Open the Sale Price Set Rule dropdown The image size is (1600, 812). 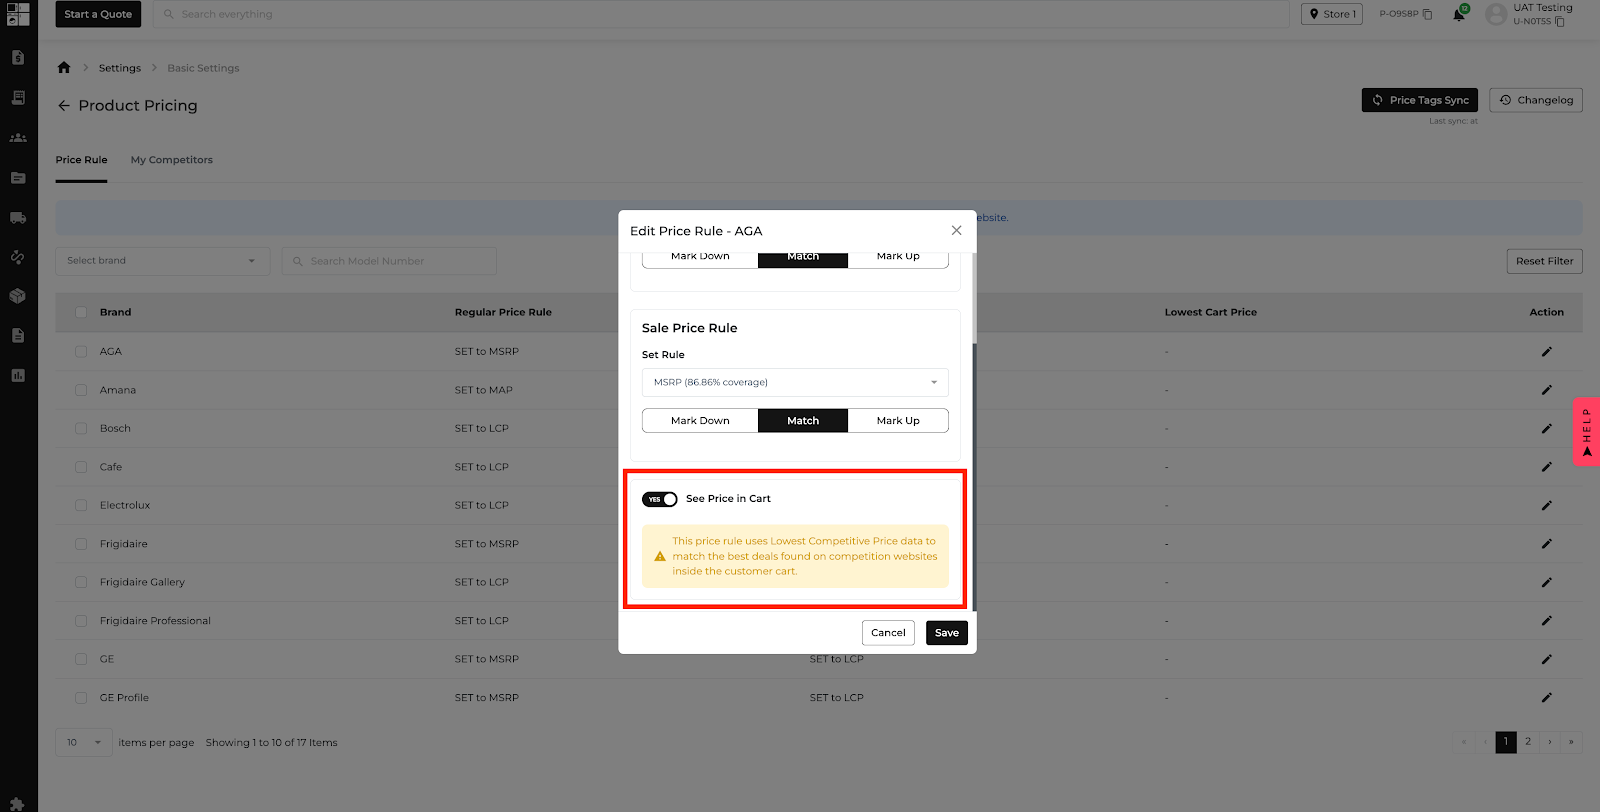click(x=795, y=382)
